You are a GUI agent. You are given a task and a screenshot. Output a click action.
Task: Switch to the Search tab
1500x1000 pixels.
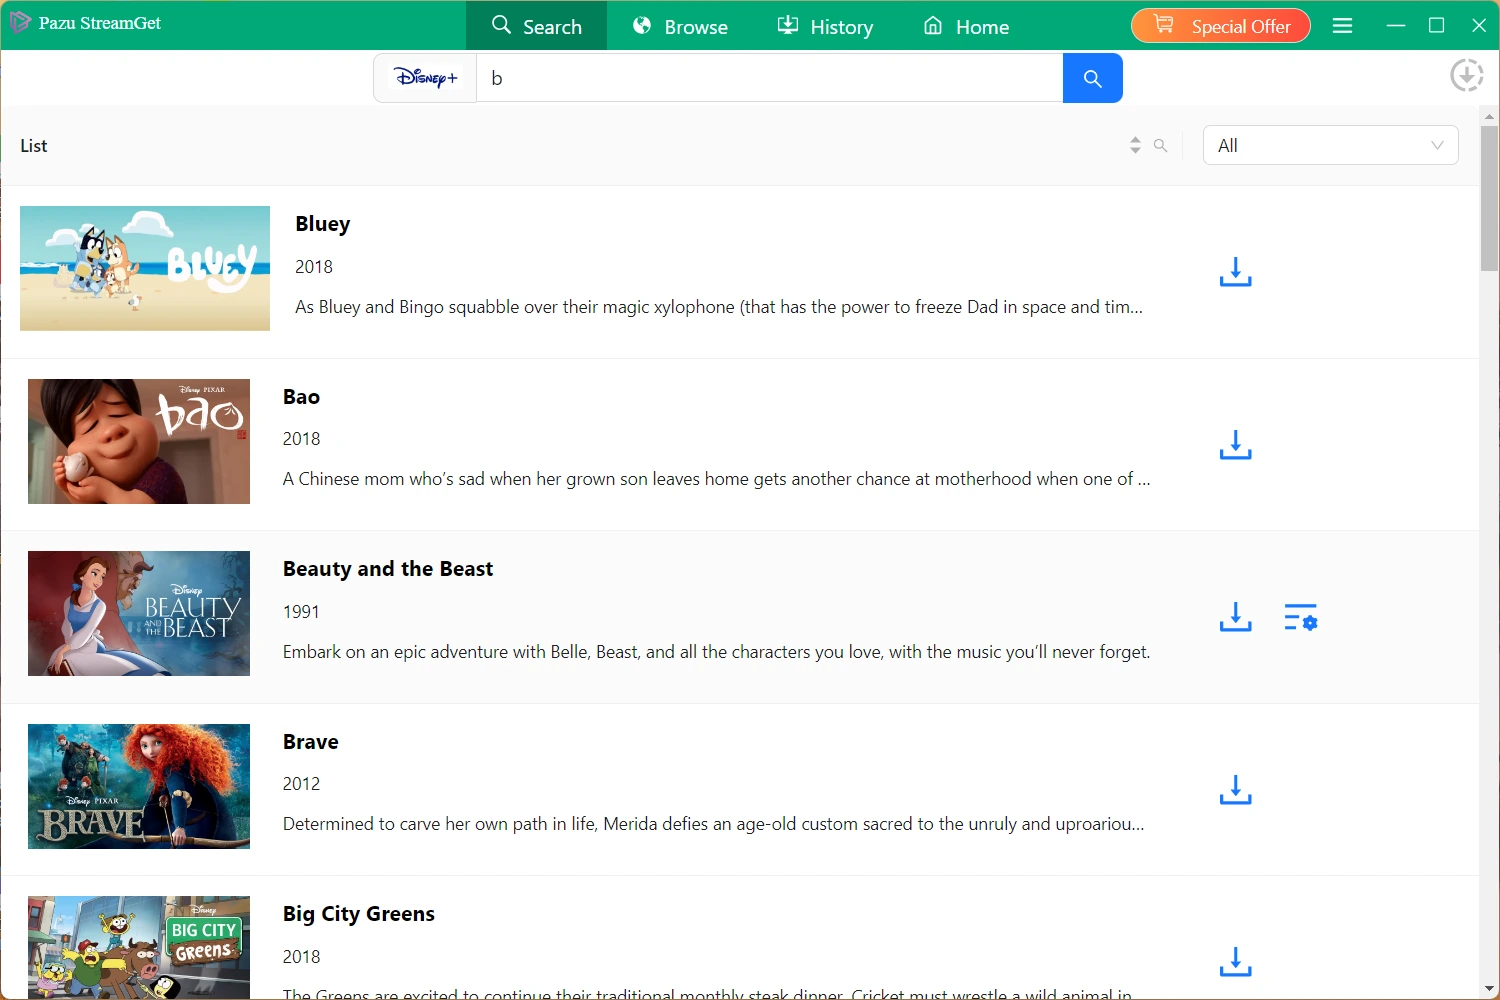(537, 26)
